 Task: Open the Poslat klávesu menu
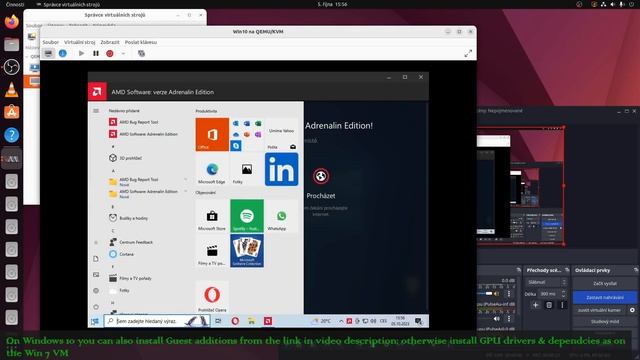[141, 42]
